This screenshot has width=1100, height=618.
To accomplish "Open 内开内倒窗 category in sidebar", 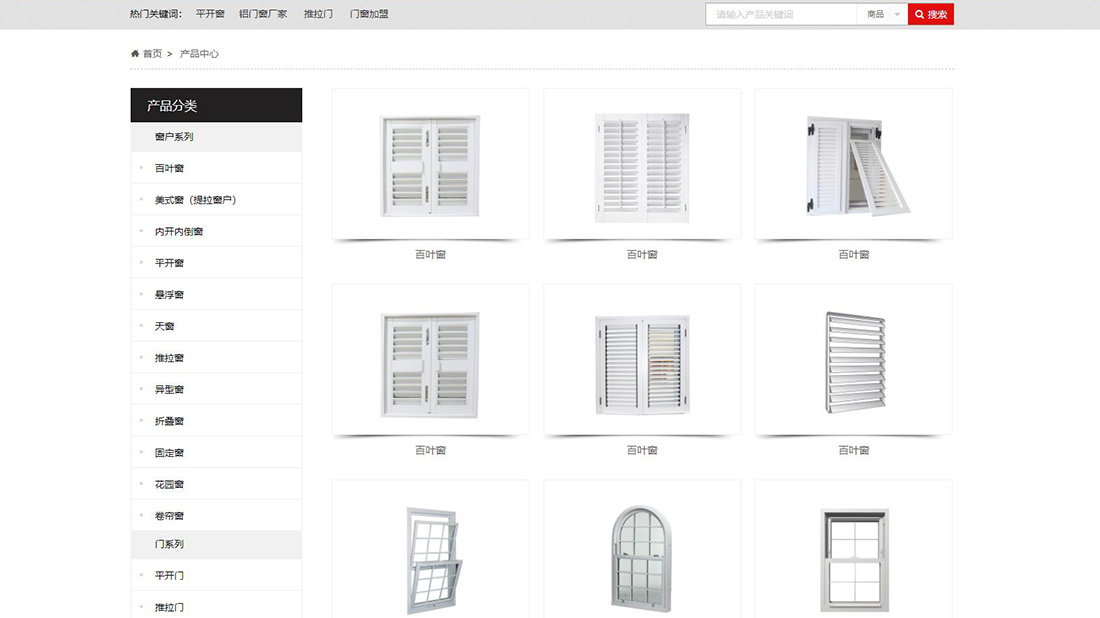I will [x=179, y=232].
